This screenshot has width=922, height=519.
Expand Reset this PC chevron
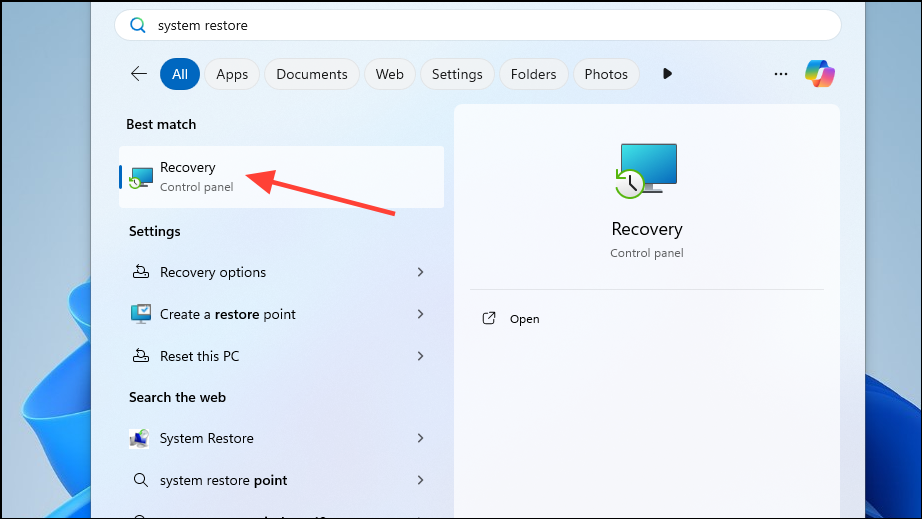coord(420,356)
